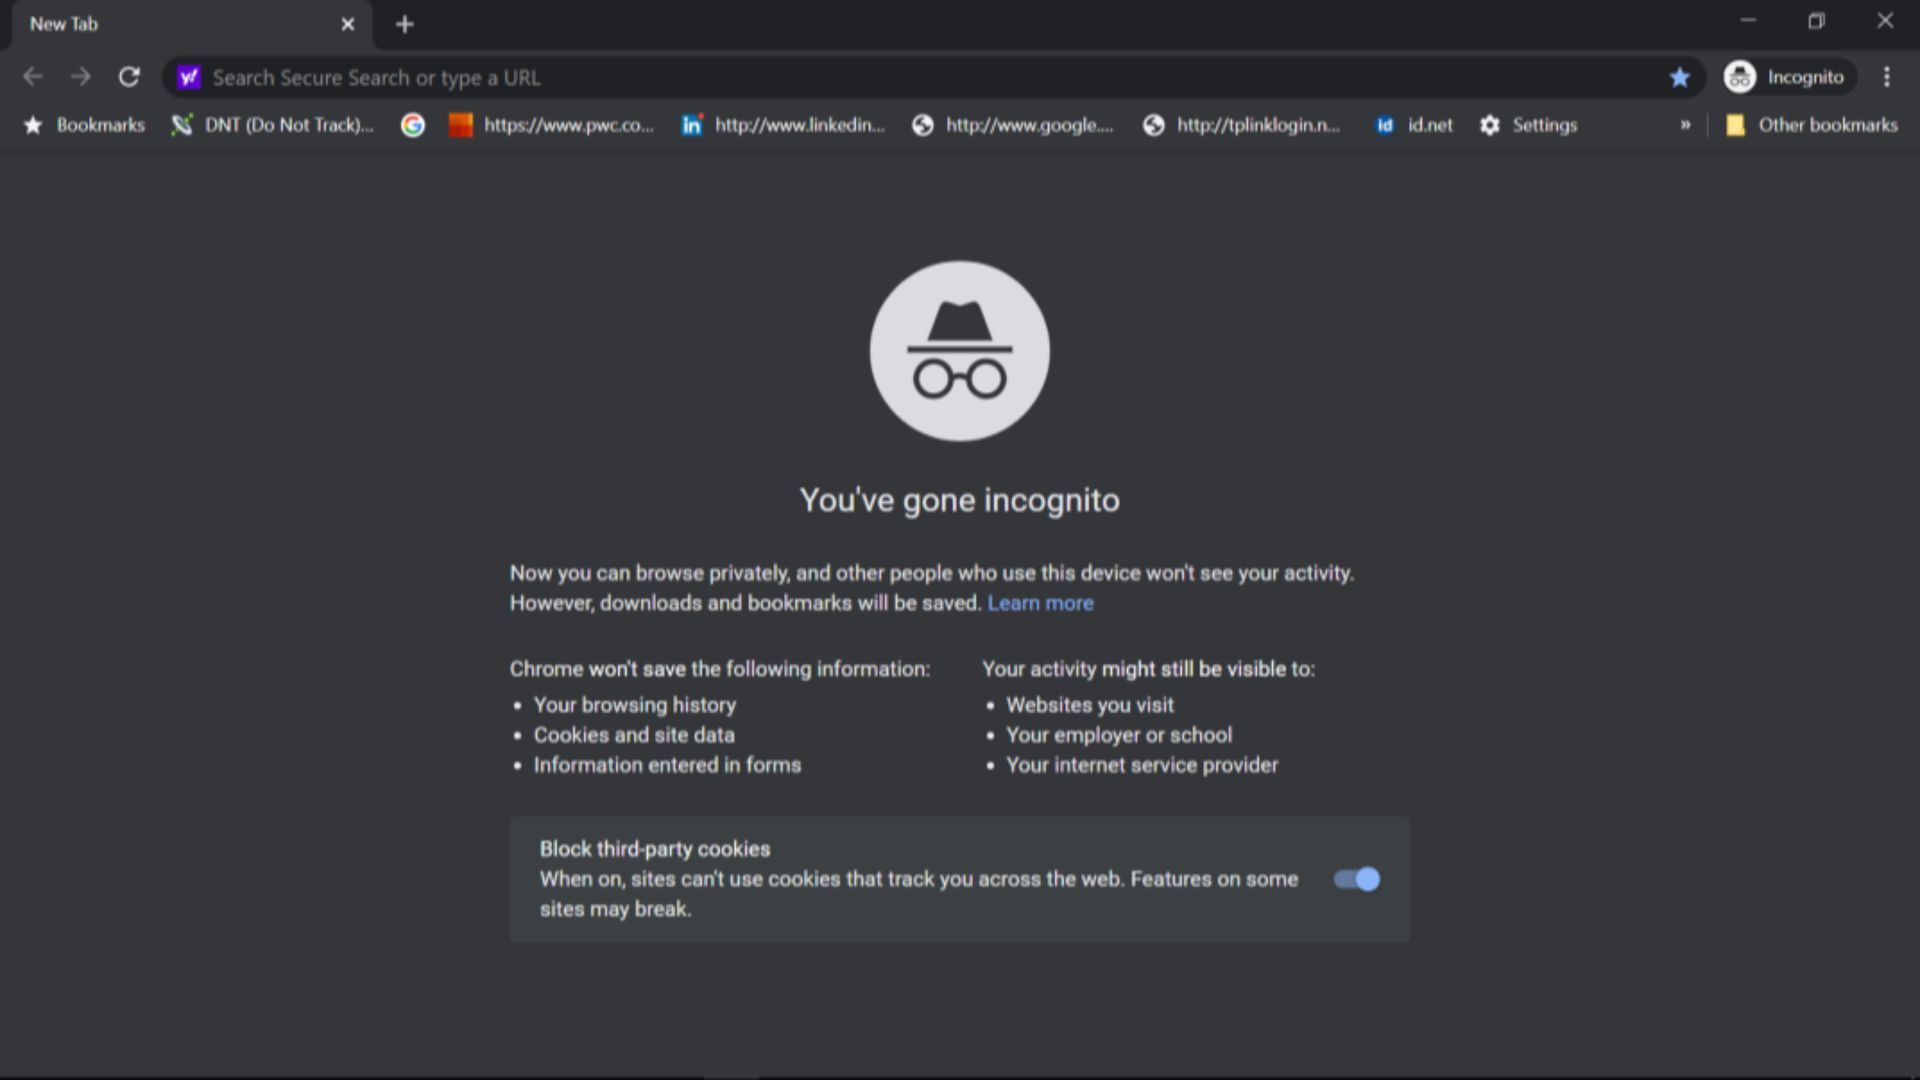This screenshot has width=1920, height=1080.
Task: Click the forward navigation arrow
Action: click(81, 77)
